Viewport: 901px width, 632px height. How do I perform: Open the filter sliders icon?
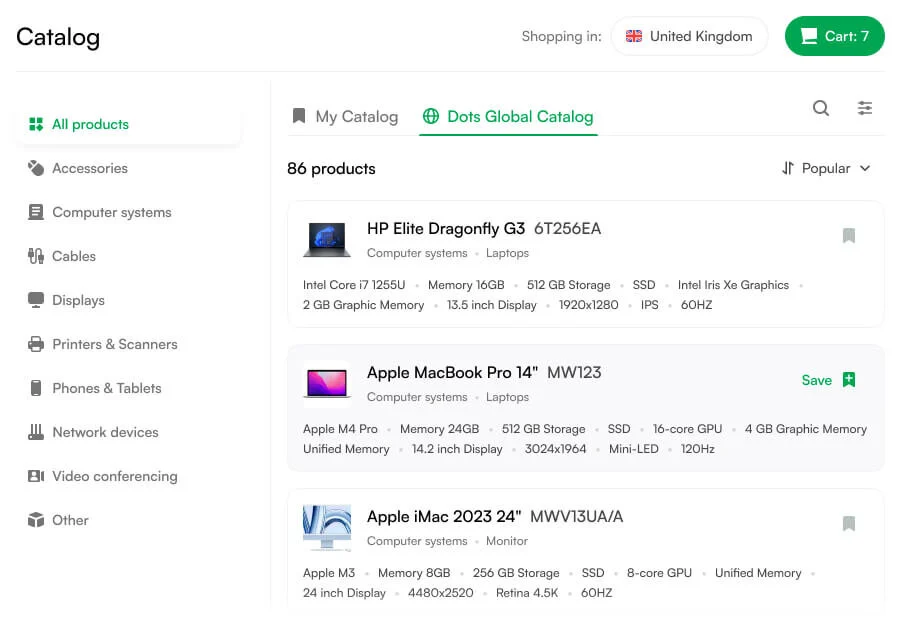pos(865,108)
